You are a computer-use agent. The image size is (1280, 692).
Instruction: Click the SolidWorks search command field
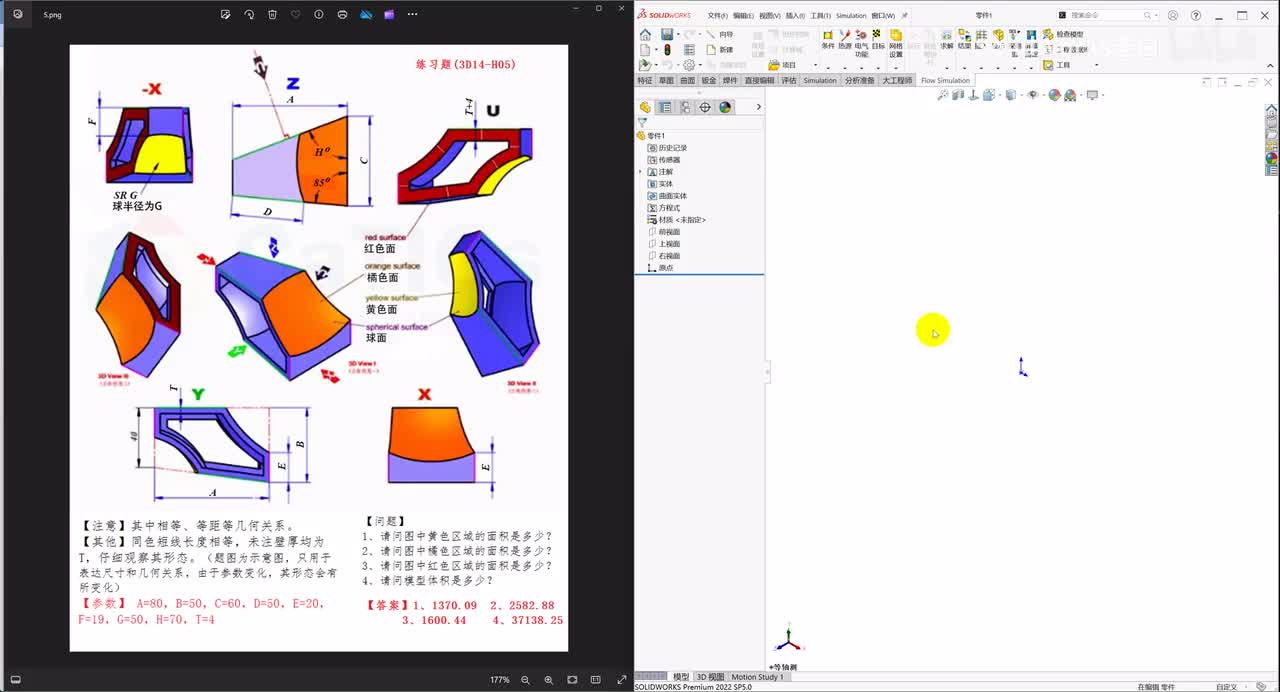point(1108,15)
